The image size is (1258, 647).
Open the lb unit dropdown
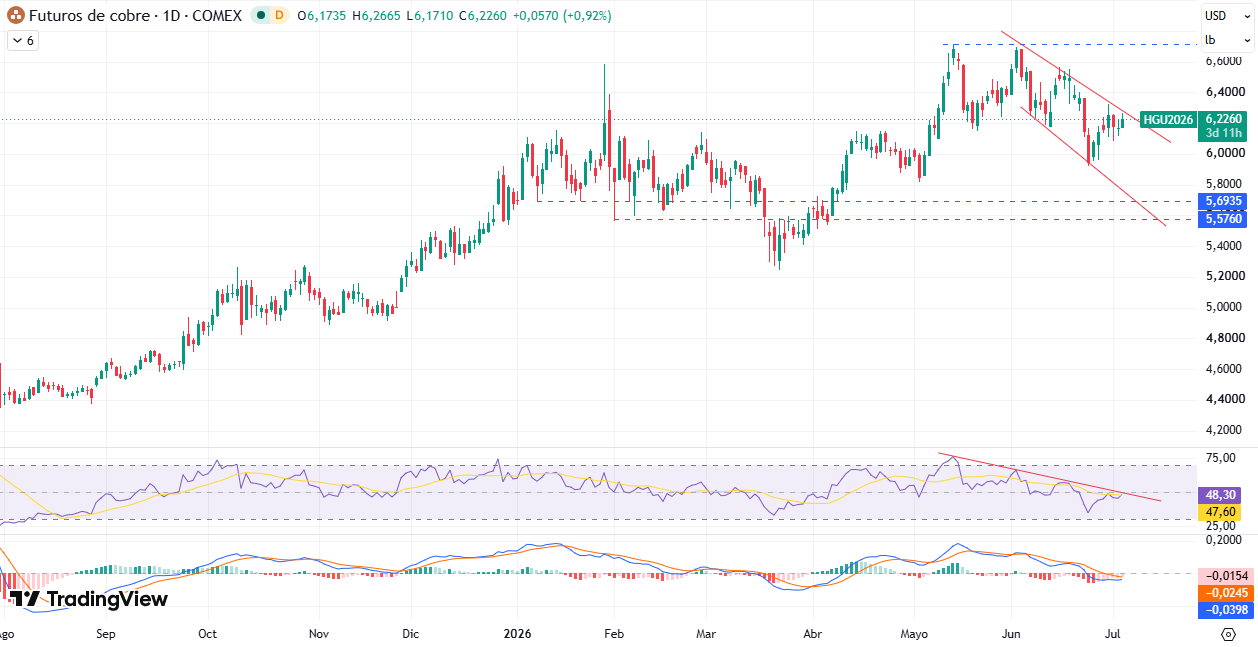click(x=1227, y=40)
